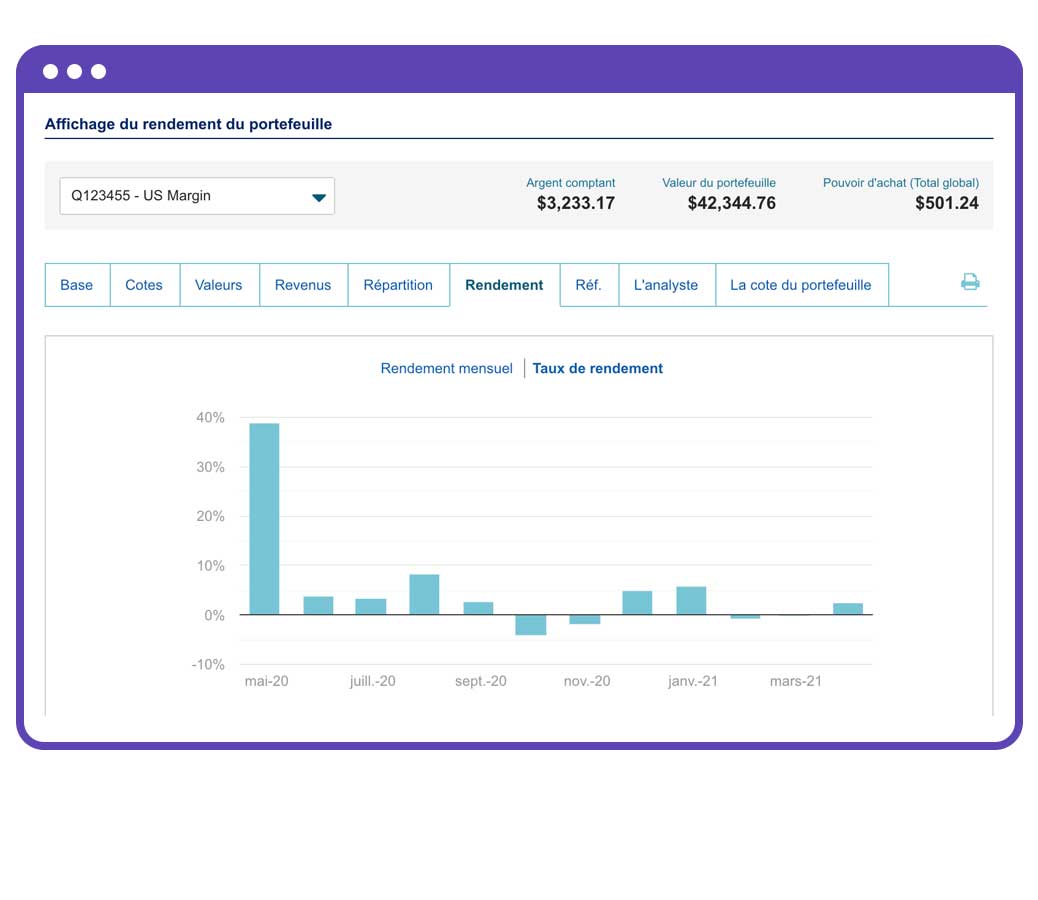Click the Pouvoir d'achat total amount
1038x900 pixels.
944,202
